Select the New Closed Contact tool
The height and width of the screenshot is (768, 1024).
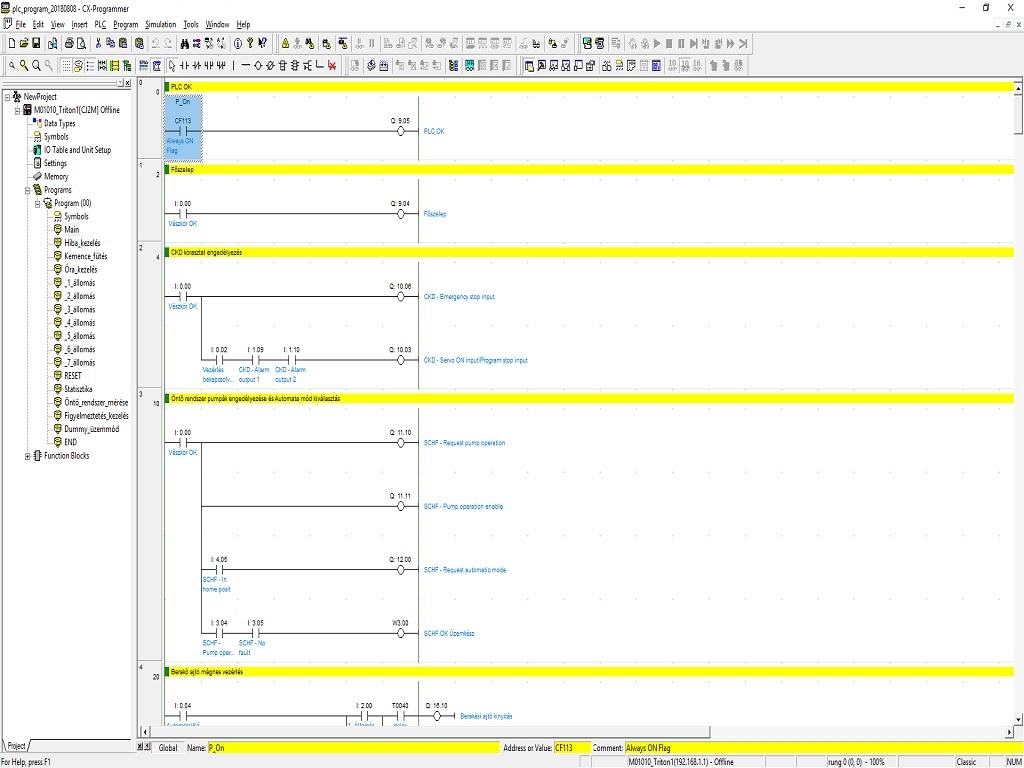(x=197, y=65)
